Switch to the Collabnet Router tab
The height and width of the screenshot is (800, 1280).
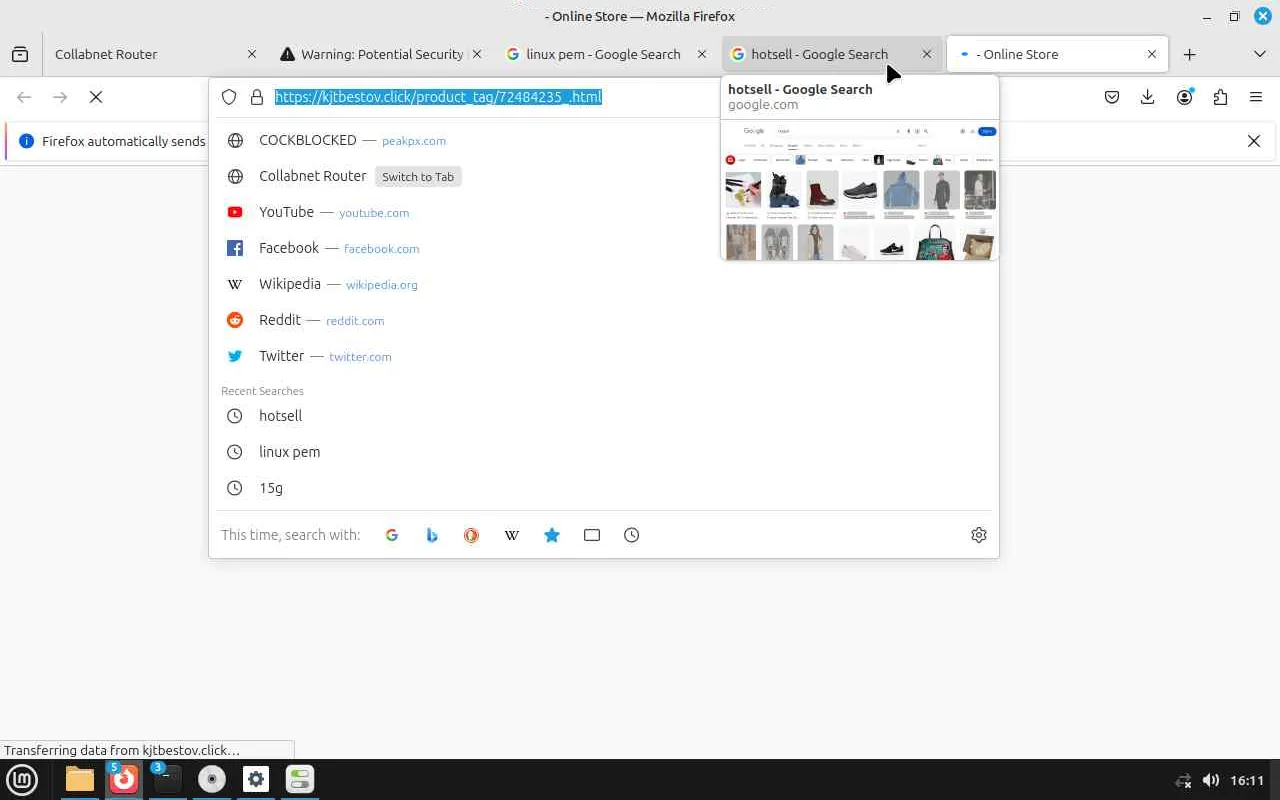(x=153, y=54)
